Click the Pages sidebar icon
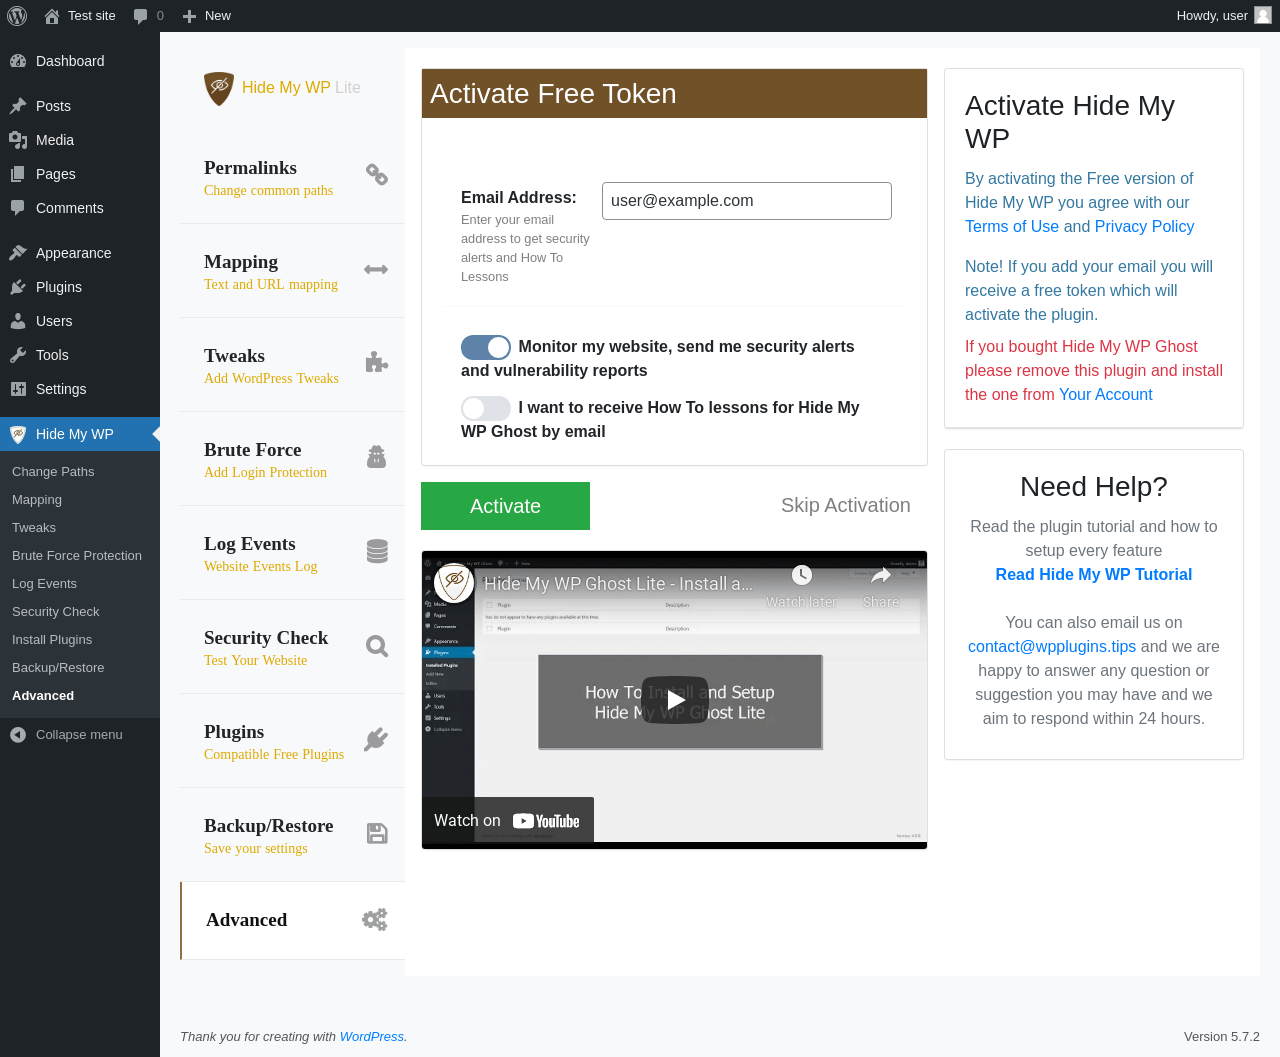The height and width of the screenshot is (1057, 1280). coord(18,174)
